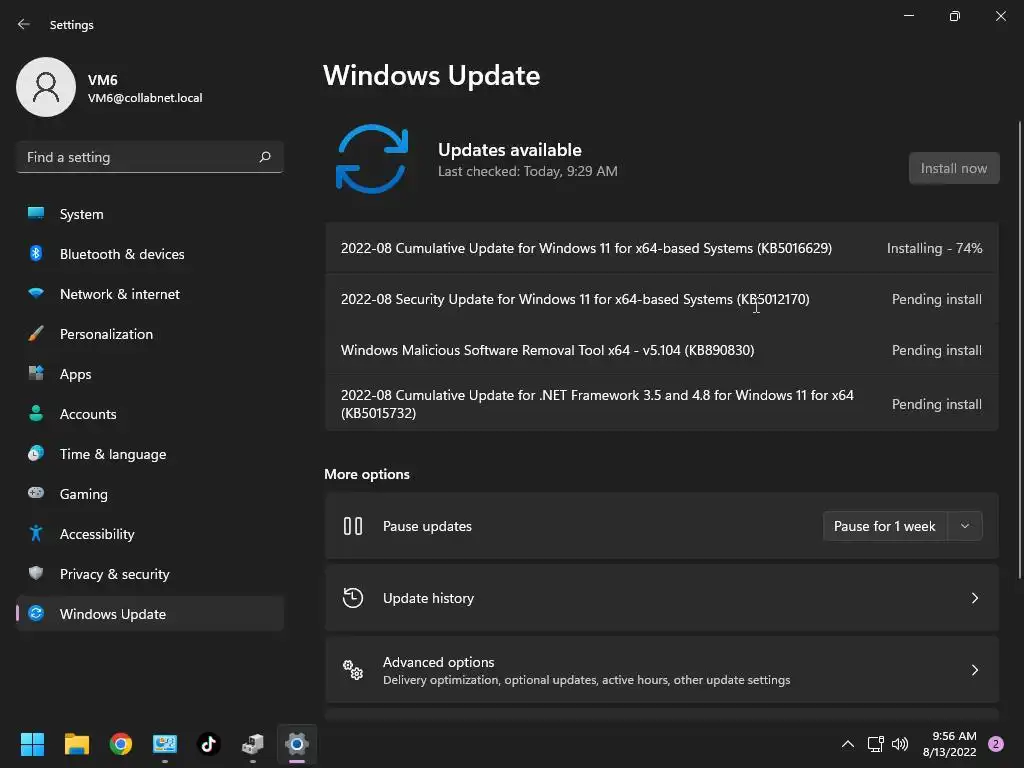Viewport: 1024px width, 768px height.
Task: Open Bluetooth & devices
Action: (150, 254)
